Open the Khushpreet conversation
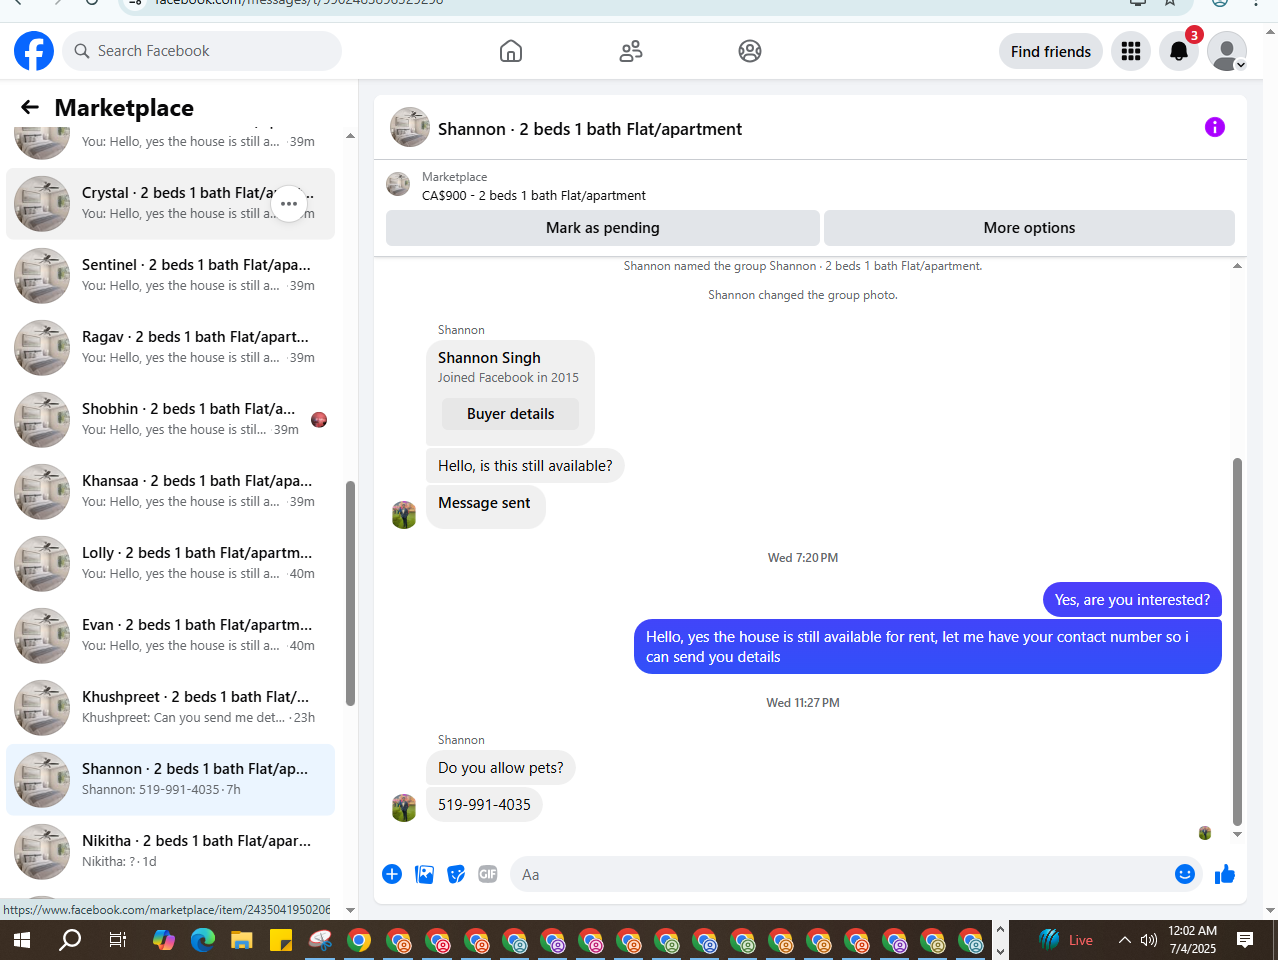The image size is (1278, 960). coord(170,707)
